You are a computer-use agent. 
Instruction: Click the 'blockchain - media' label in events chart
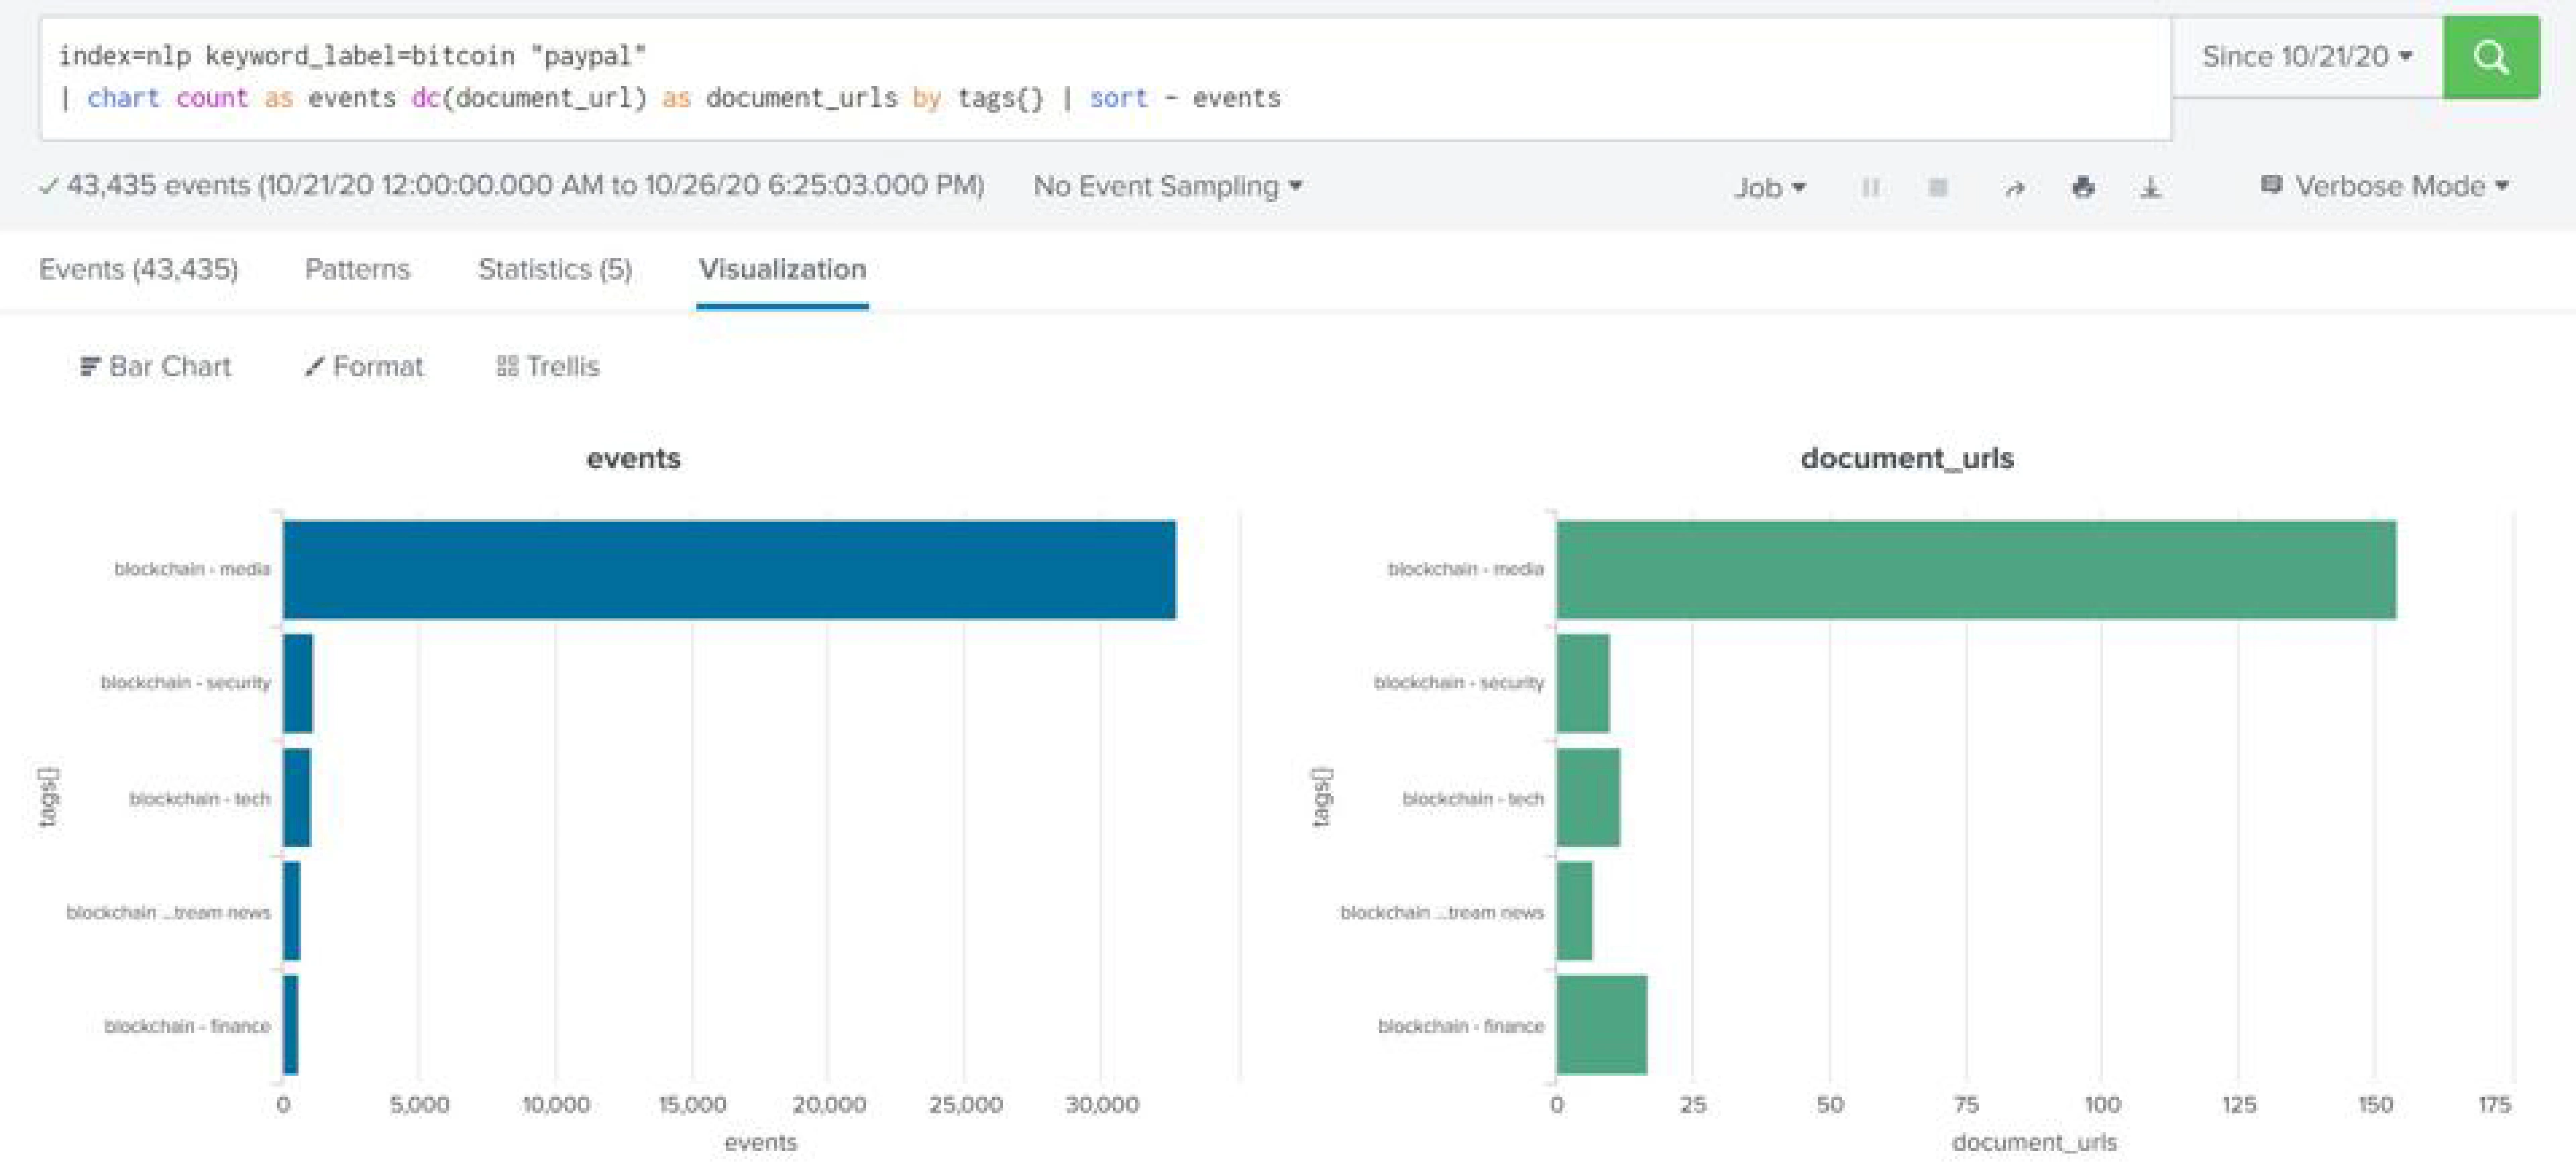pyautogui.click(x=192, y=569)
